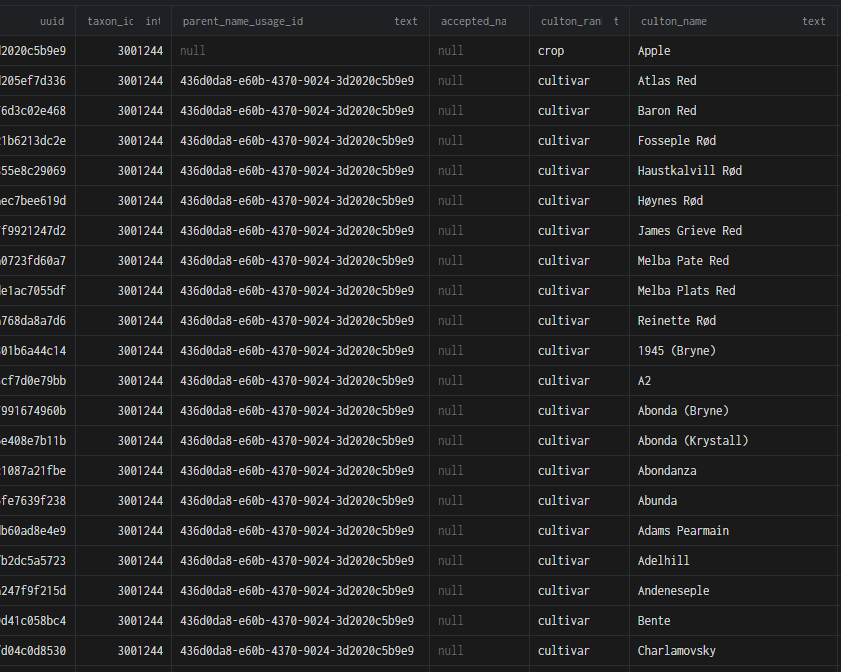
Task: Click the "1945 (Bryne)" cell
Action: pos(677,351)
